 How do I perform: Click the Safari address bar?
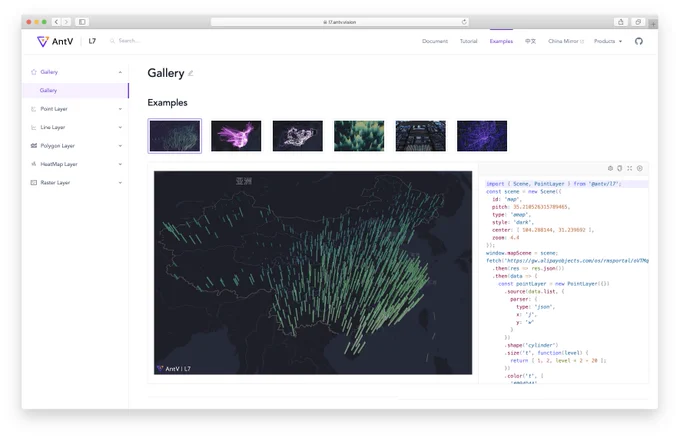[x=340, y=22]
